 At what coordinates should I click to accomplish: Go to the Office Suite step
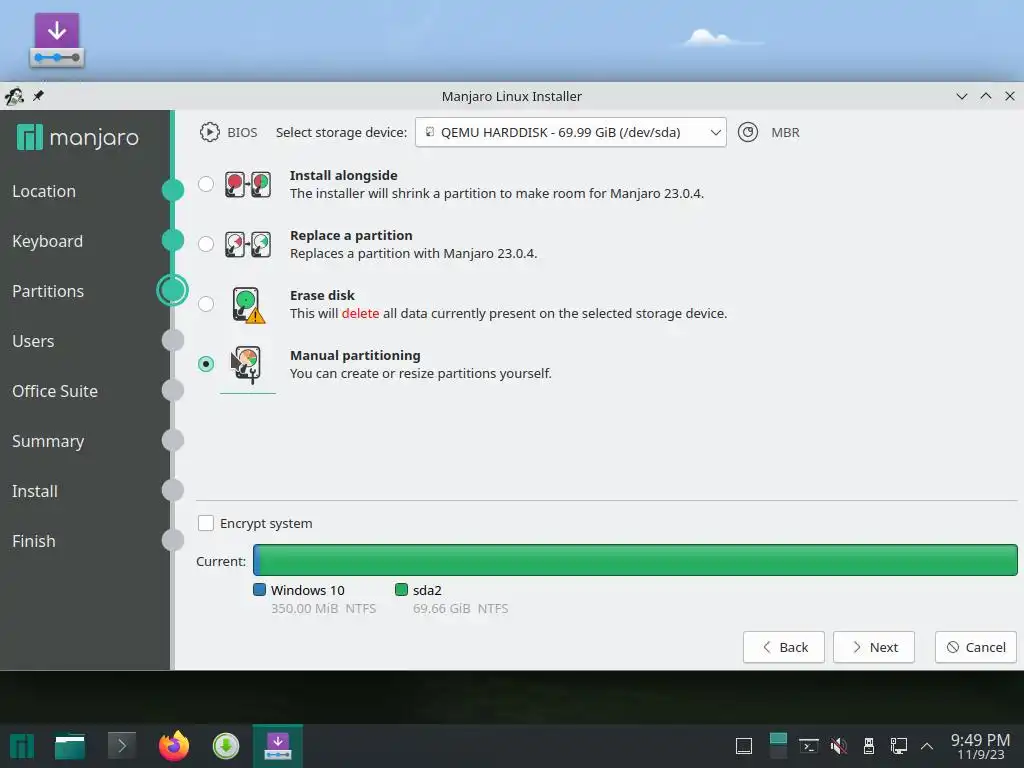pyautogui.click(x=55, y=391)
